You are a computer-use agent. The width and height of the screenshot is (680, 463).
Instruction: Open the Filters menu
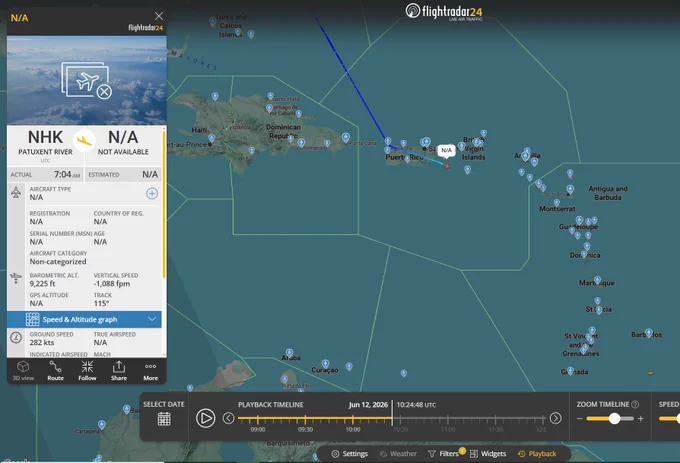446,454
